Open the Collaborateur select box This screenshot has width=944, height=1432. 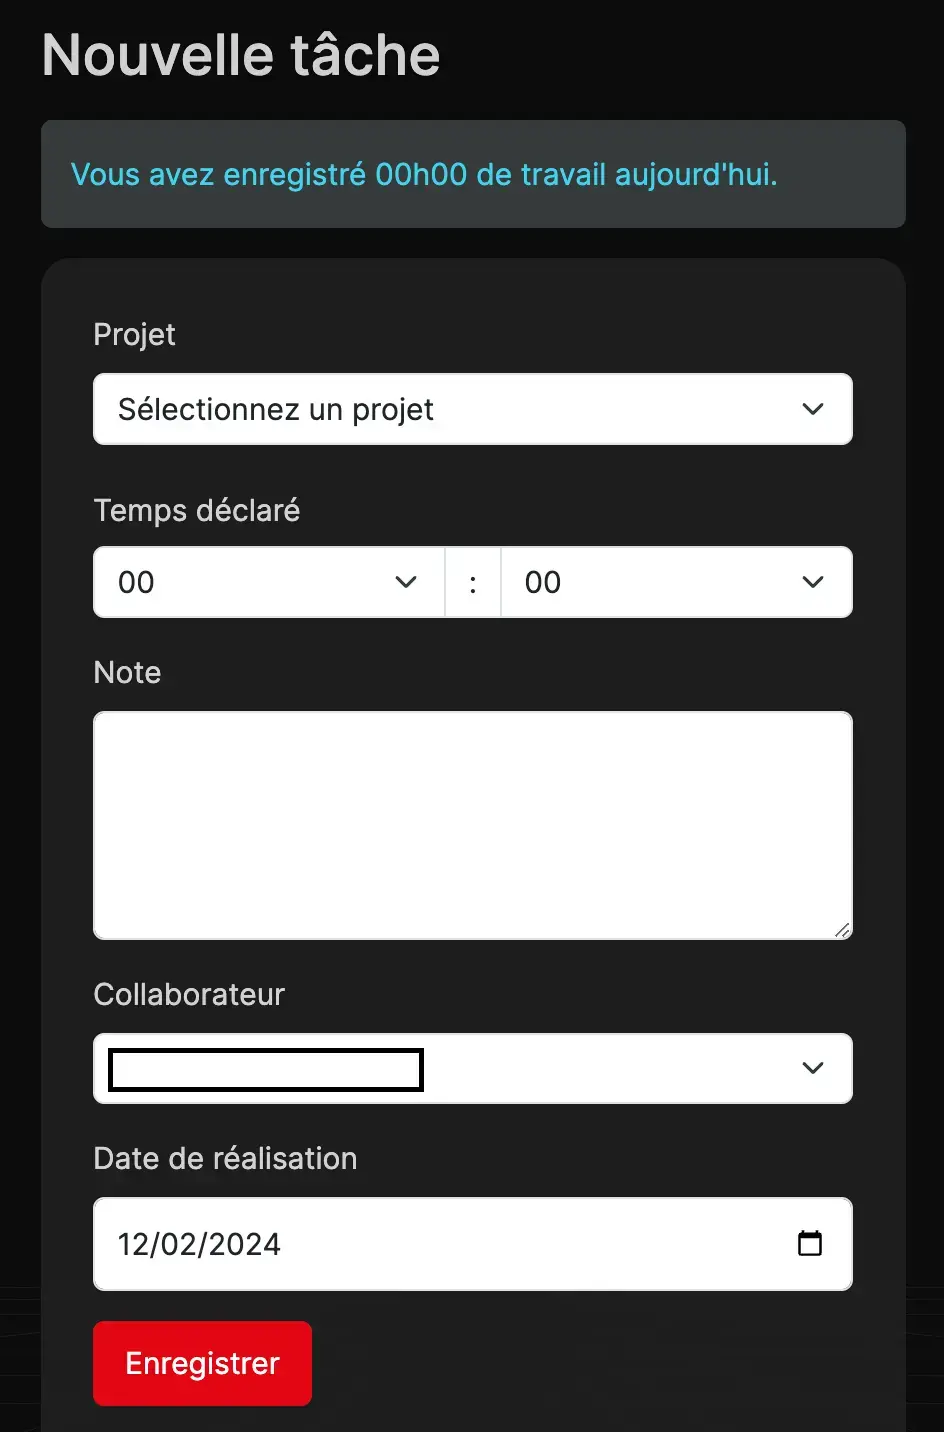(473, 1068)
